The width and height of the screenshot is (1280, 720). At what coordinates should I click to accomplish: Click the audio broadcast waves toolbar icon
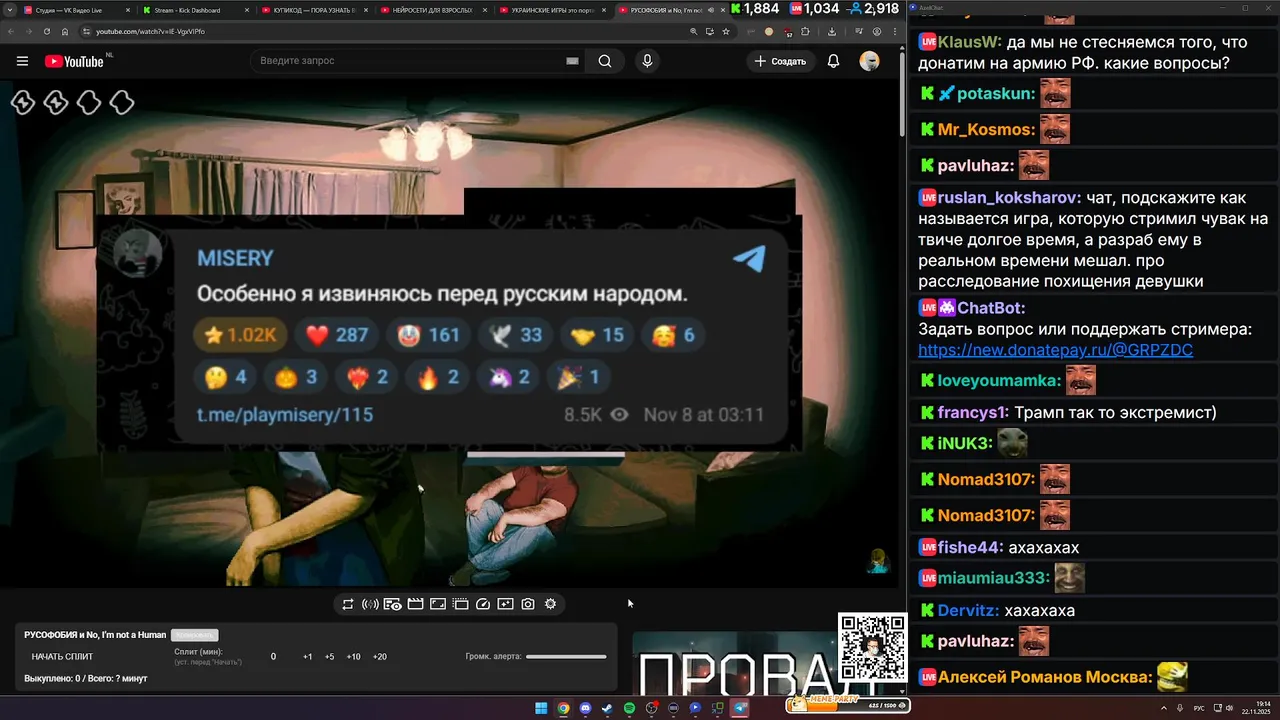point(370,604)
